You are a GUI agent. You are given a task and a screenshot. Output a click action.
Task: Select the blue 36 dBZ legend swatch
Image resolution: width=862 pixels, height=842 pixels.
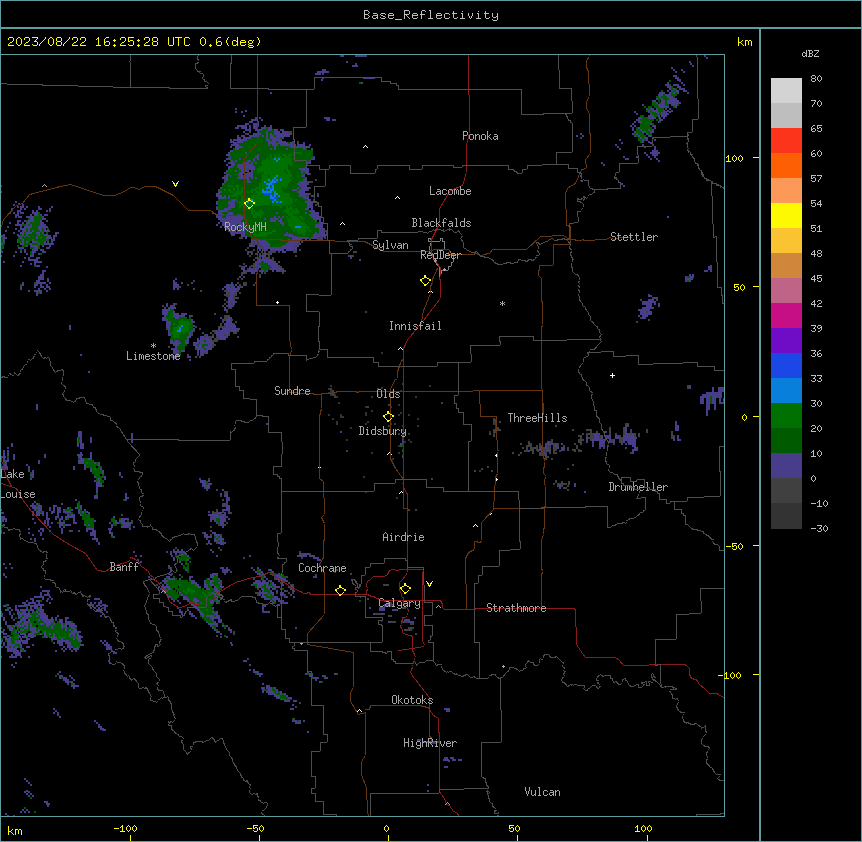coord(786,365)
